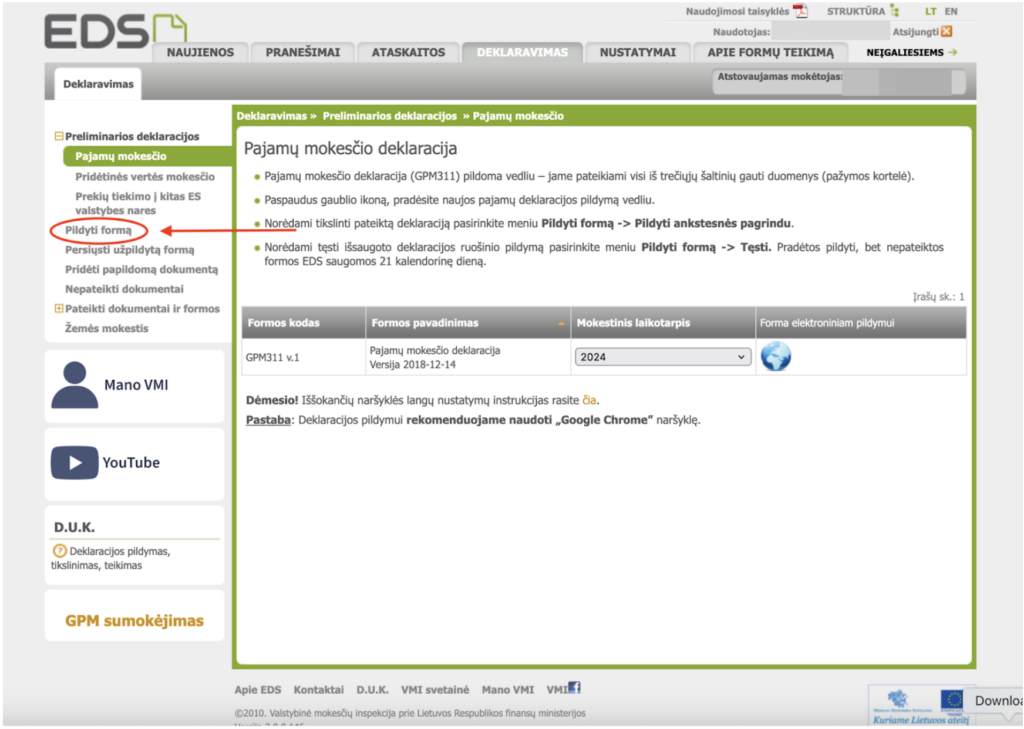
Task: Click the GPM sumokėjimas link
Action: point(134,621)
